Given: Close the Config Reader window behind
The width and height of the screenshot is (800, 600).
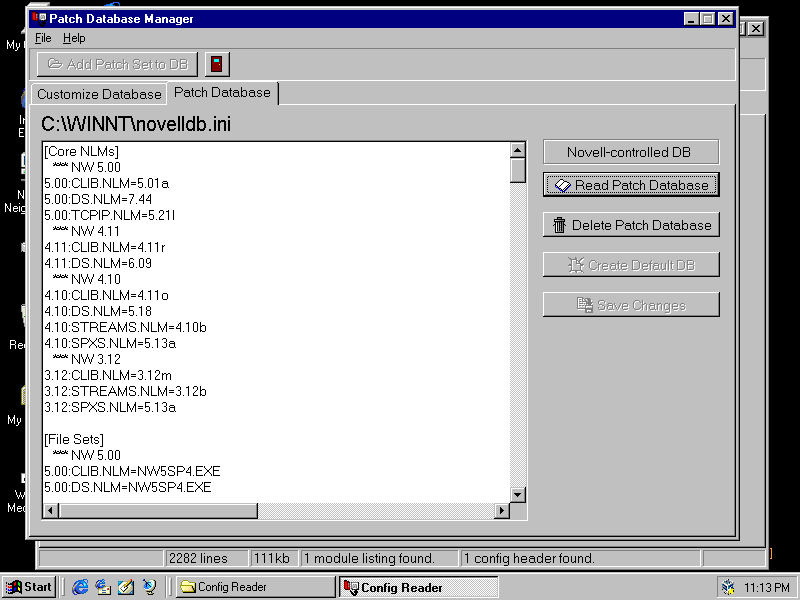Looking at the screenshot, I should (756, 29).
